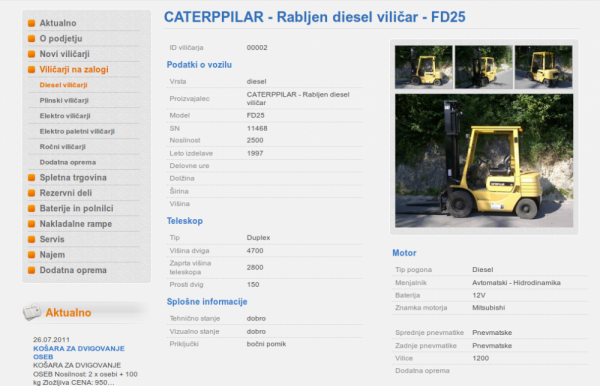
Task: Click the orange bullet beside Spletna trgovina
Action: tap(32, 178)
